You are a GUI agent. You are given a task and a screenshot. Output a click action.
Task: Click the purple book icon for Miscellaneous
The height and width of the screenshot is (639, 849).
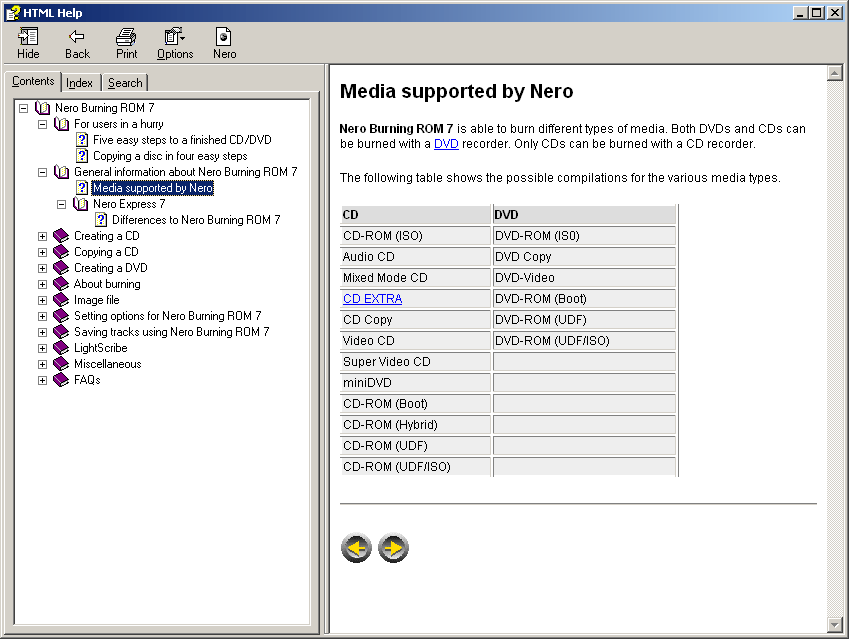pos(61,364)
